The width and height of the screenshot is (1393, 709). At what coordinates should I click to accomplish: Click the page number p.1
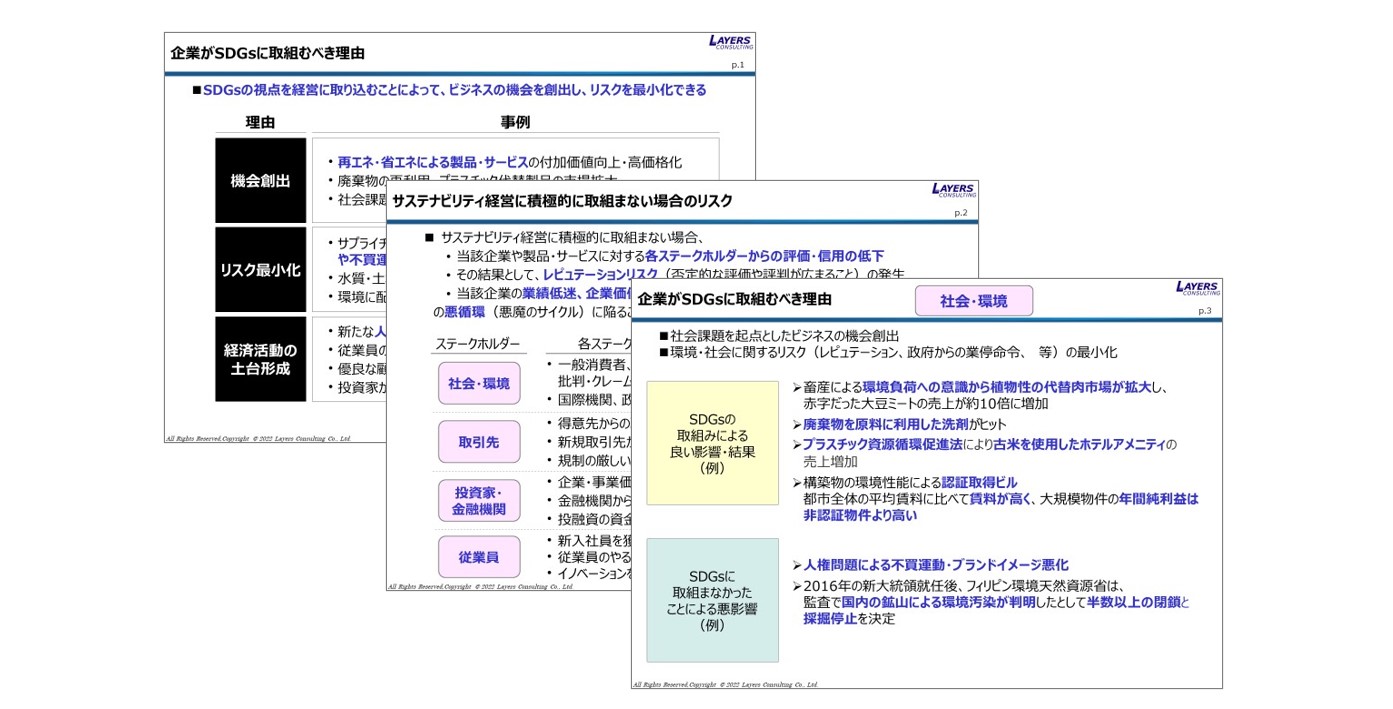click(x=738, y=65)
